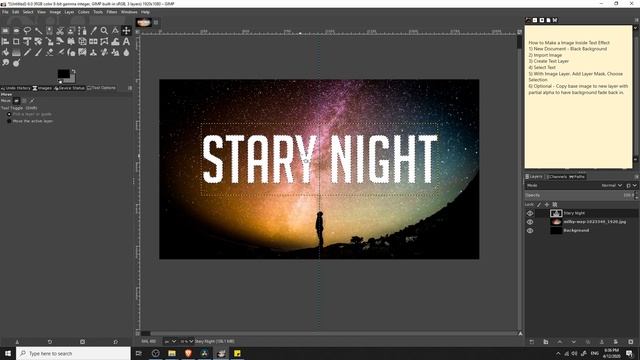This screenshot has width=640, height=360.
Task: Open the Layer menu
Action: 69,12
